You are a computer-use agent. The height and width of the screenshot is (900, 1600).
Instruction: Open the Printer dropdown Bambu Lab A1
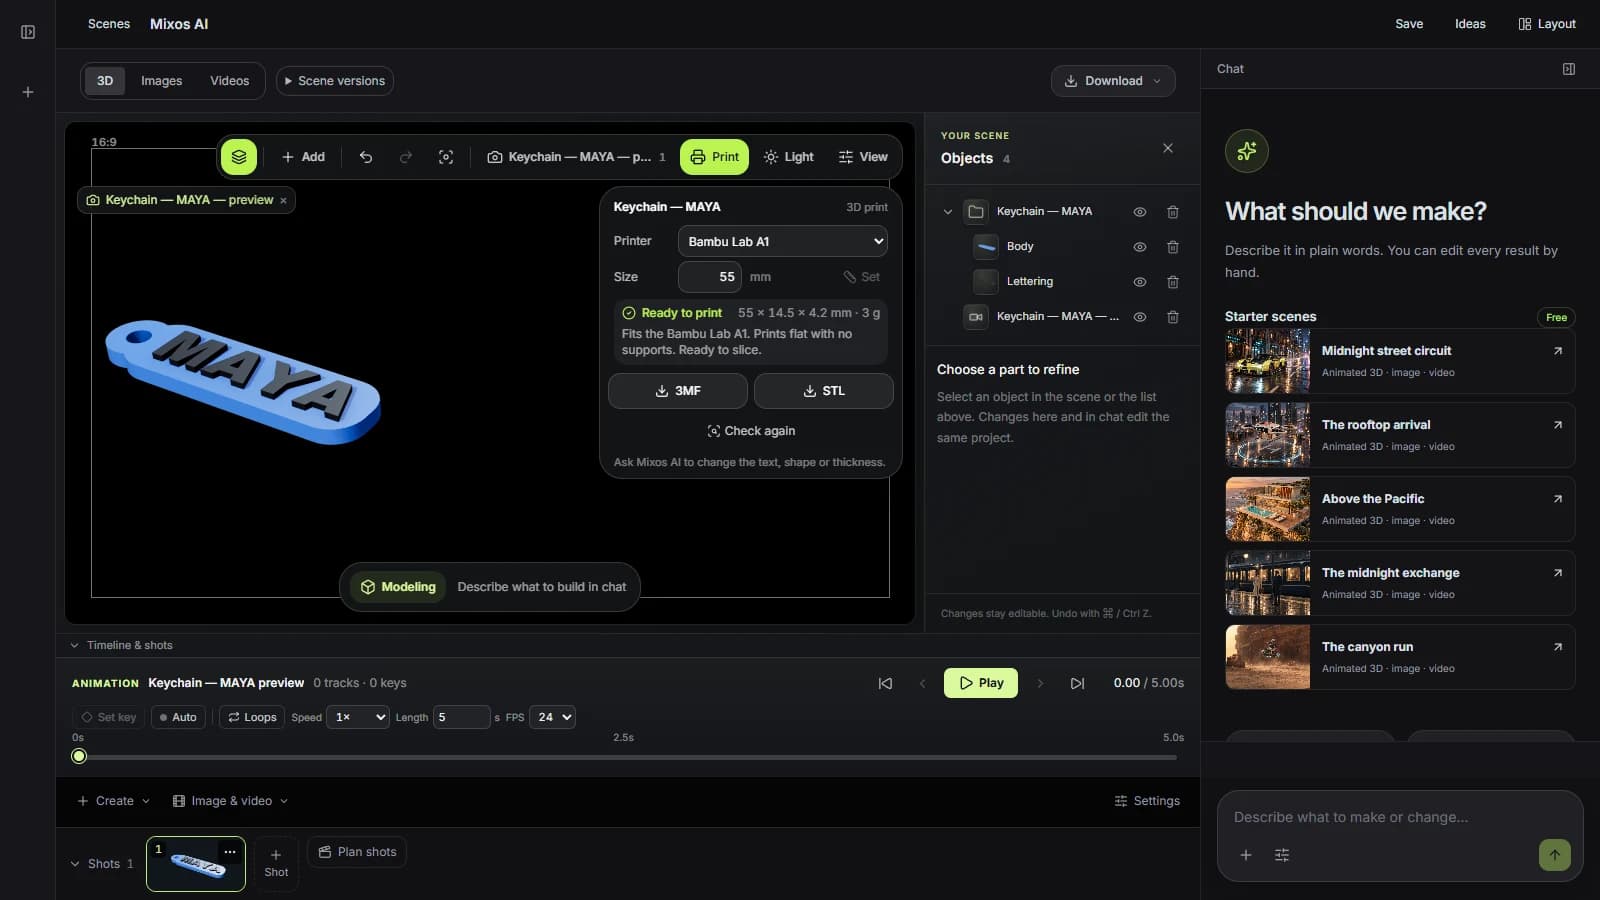point(782,242)
